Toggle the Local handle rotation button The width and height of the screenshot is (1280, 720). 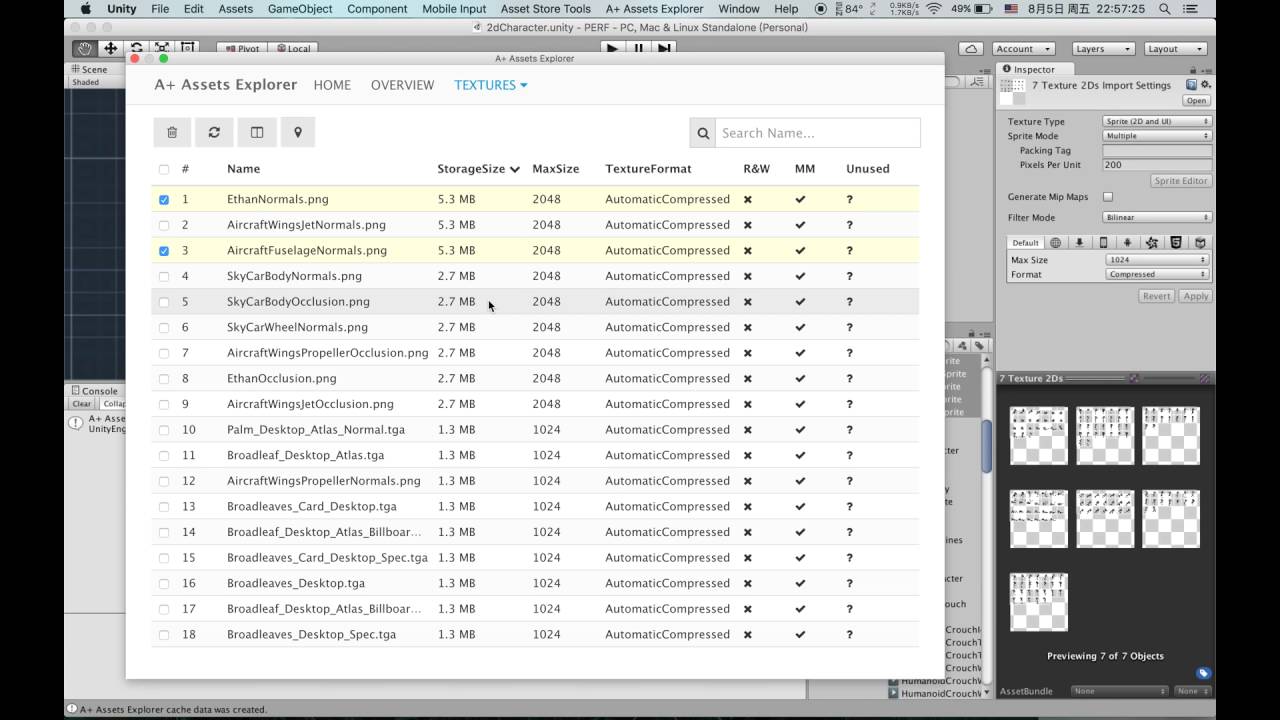point(292,48)
